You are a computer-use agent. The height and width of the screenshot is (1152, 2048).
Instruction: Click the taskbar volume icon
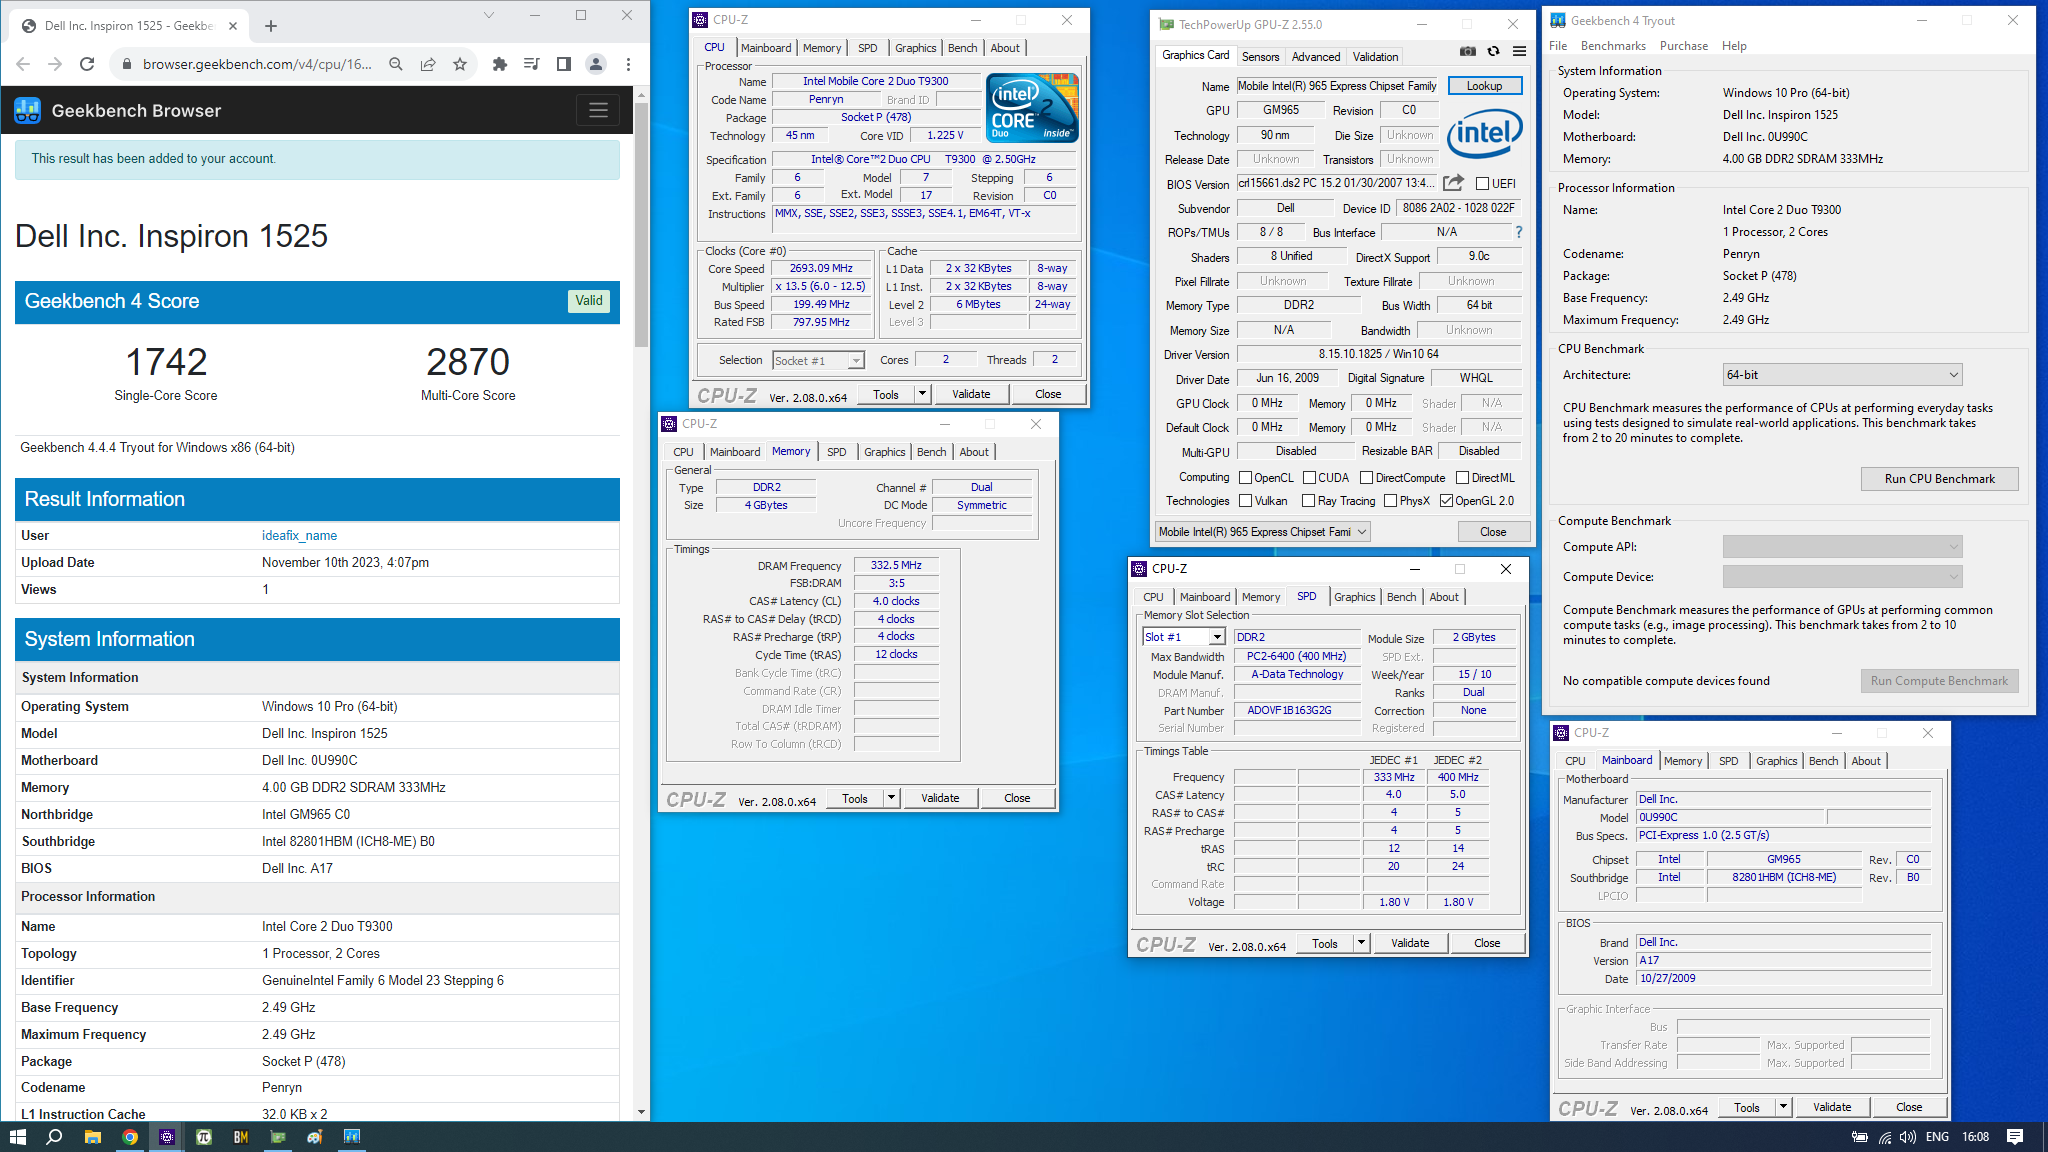(1907, 1137)
